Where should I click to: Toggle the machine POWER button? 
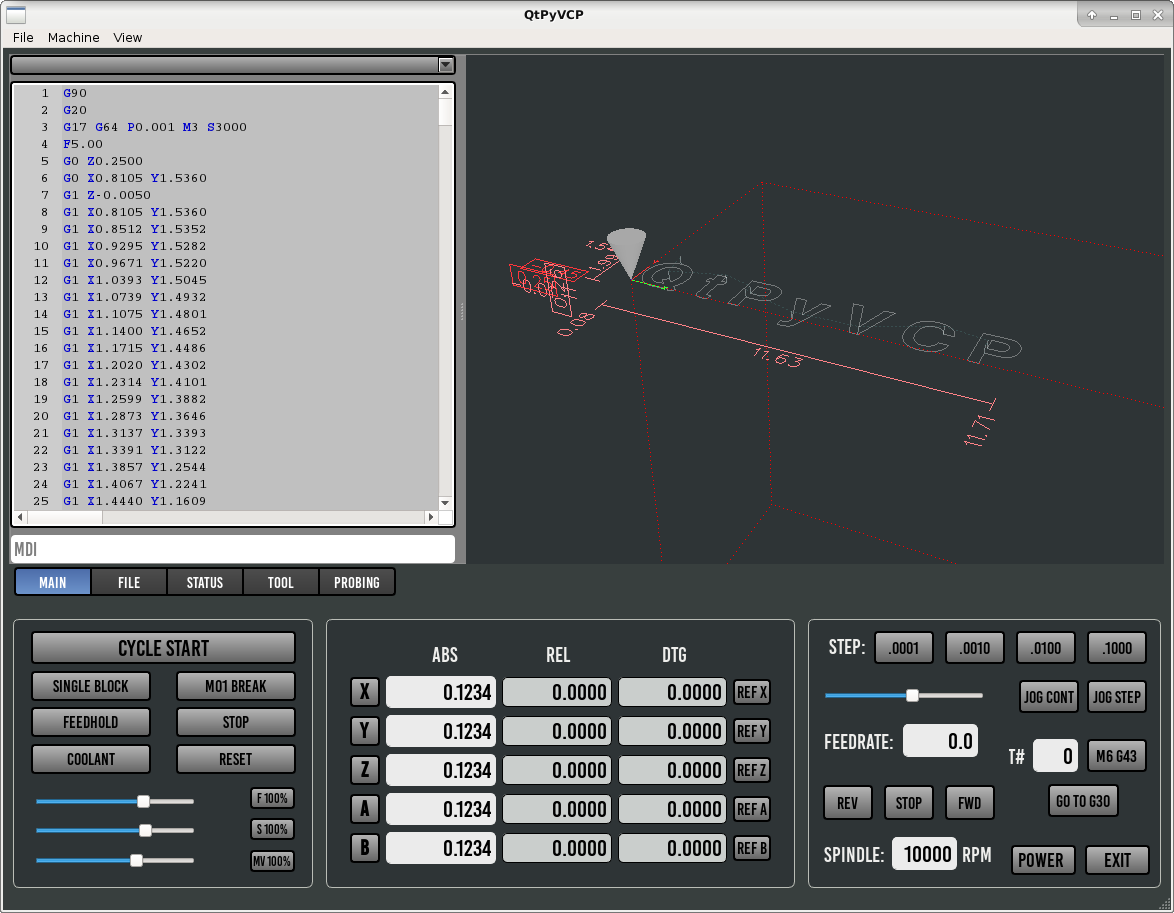1041,860
